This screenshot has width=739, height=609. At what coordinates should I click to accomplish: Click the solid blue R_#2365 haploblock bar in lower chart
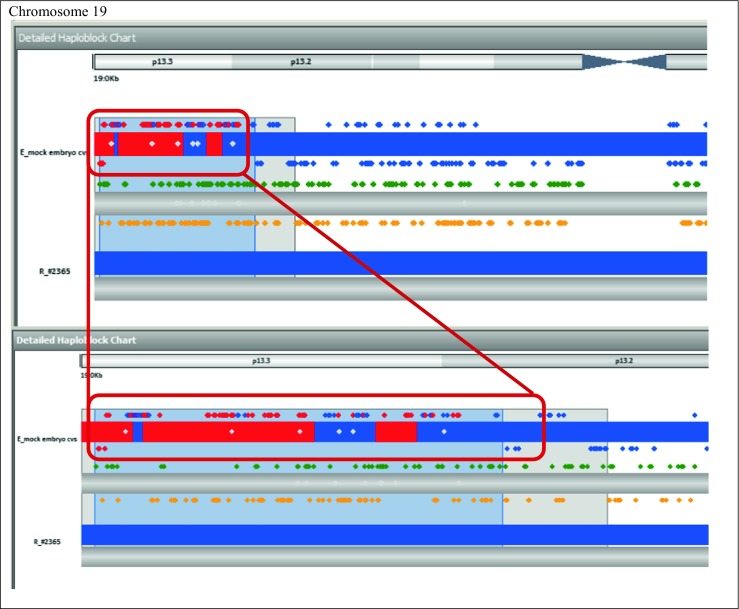[x=400, y=534]
